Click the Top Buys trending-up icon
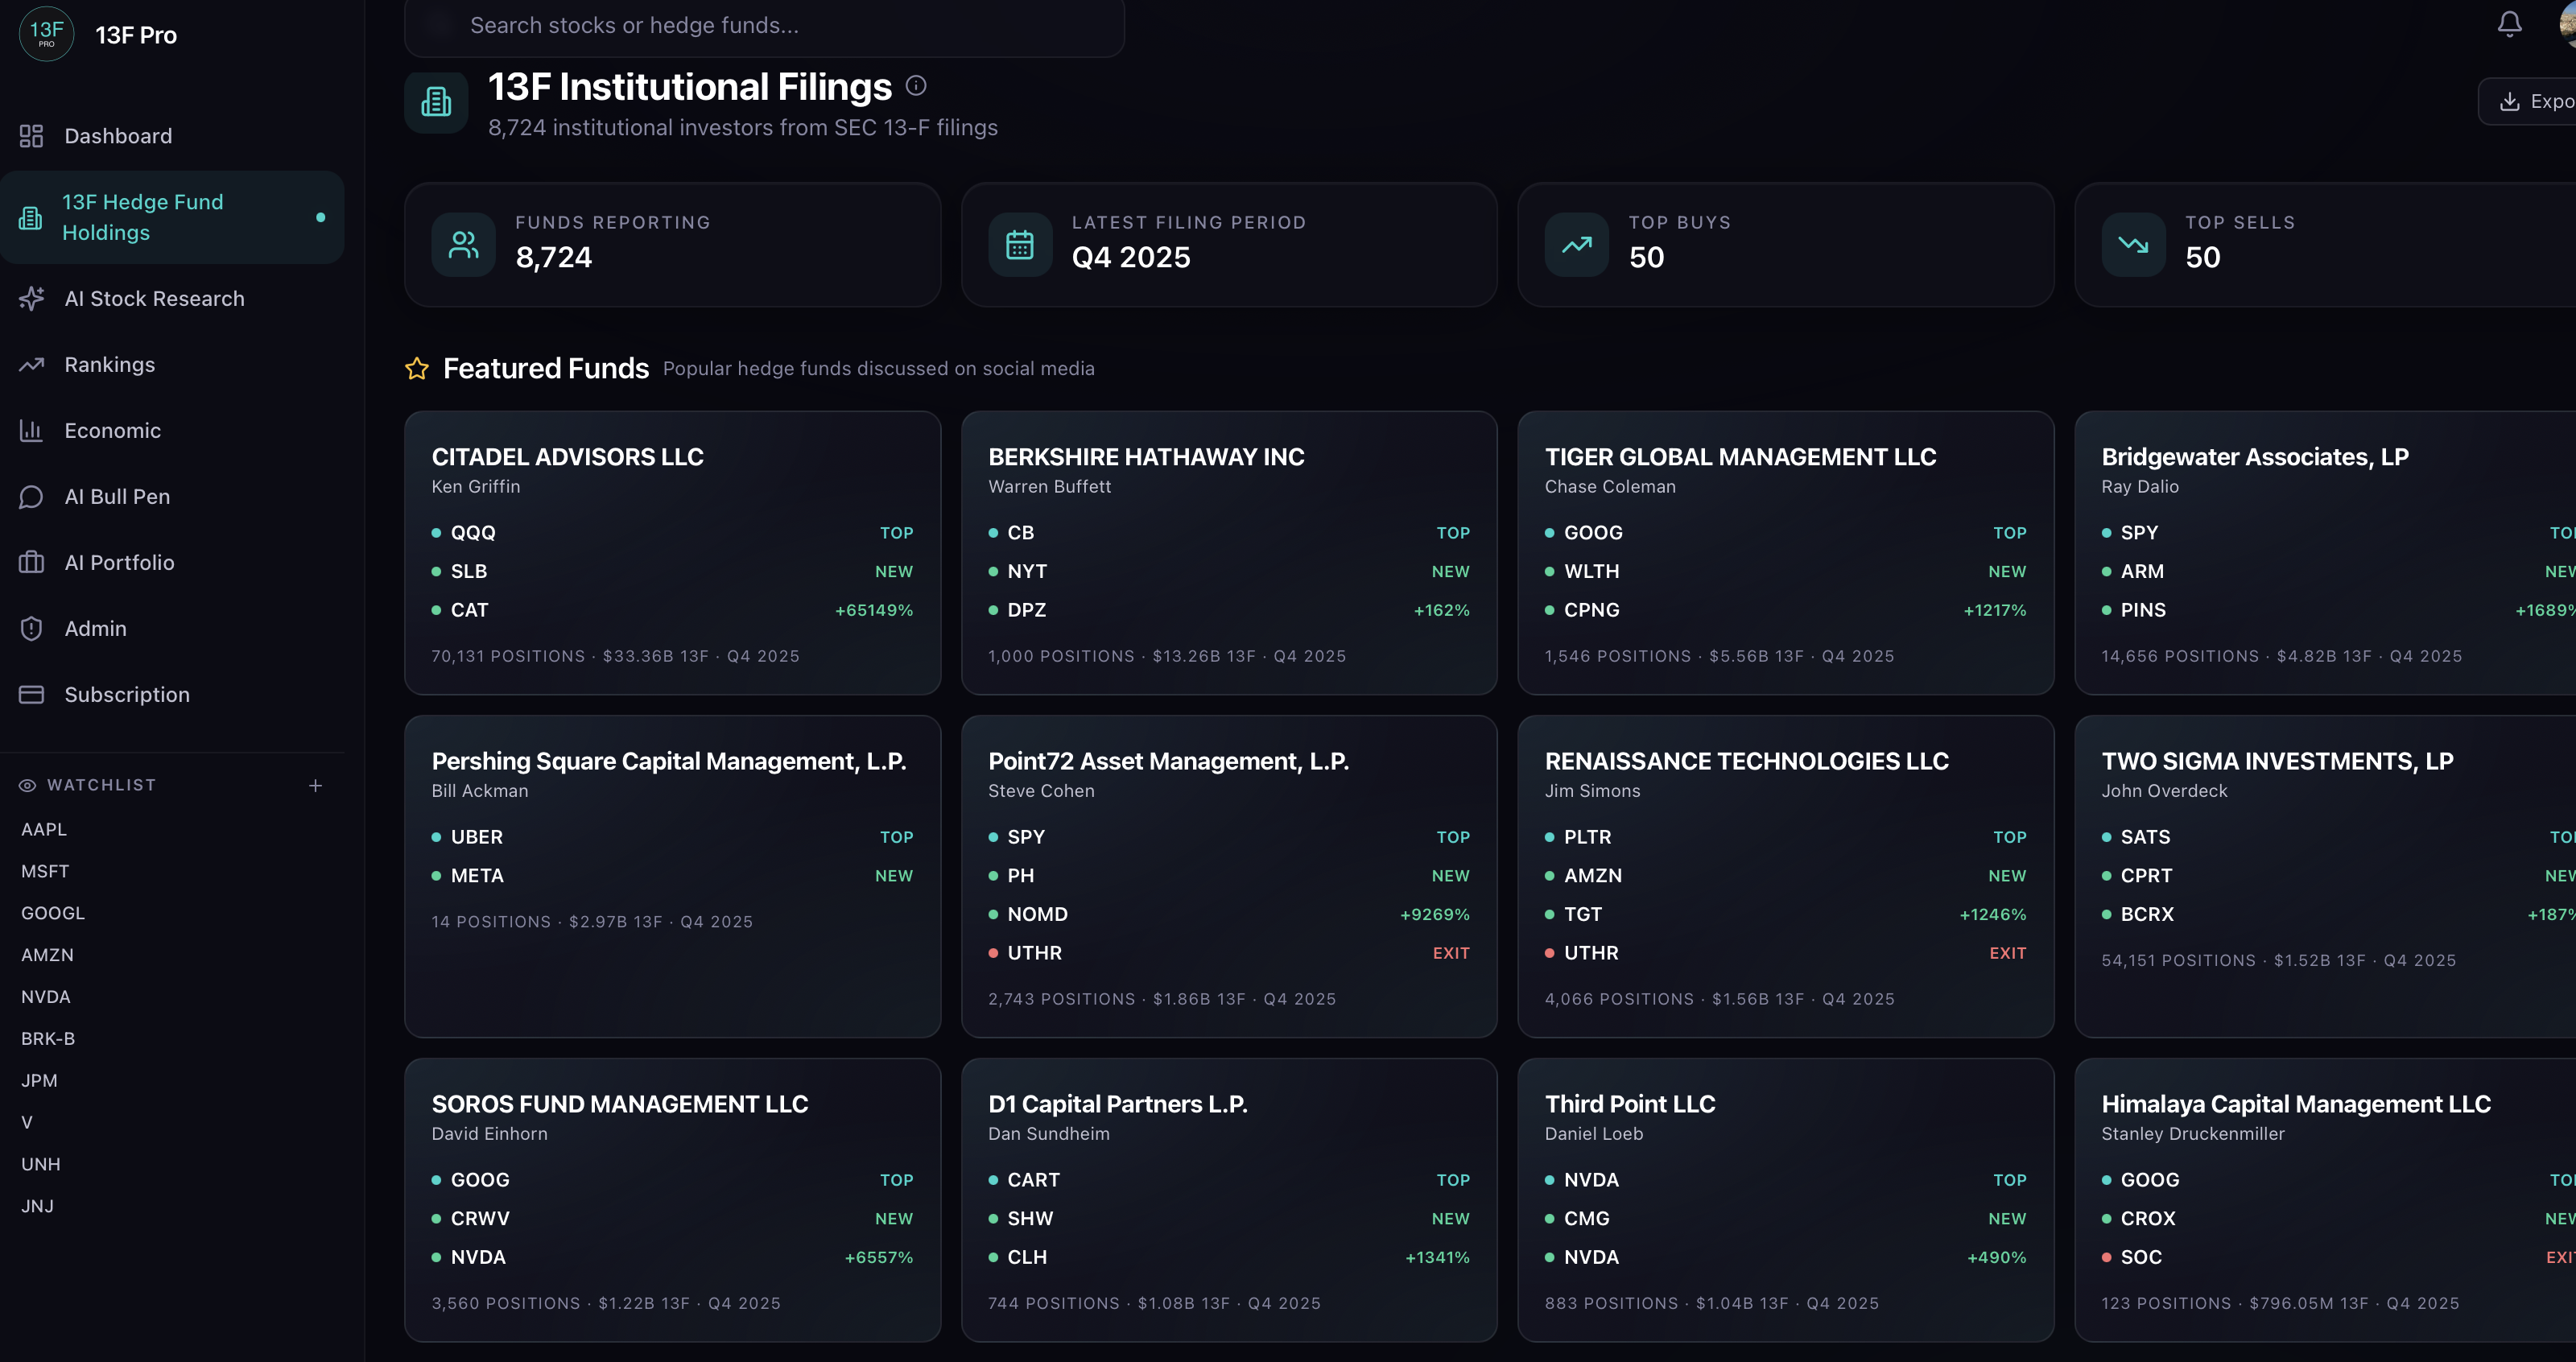2576x1362 pixels. tap(1577, 245)
